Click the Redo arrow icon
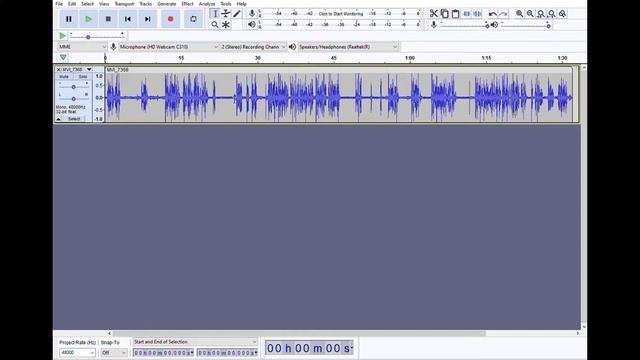The image size is (640, 360). click(503, 14)
